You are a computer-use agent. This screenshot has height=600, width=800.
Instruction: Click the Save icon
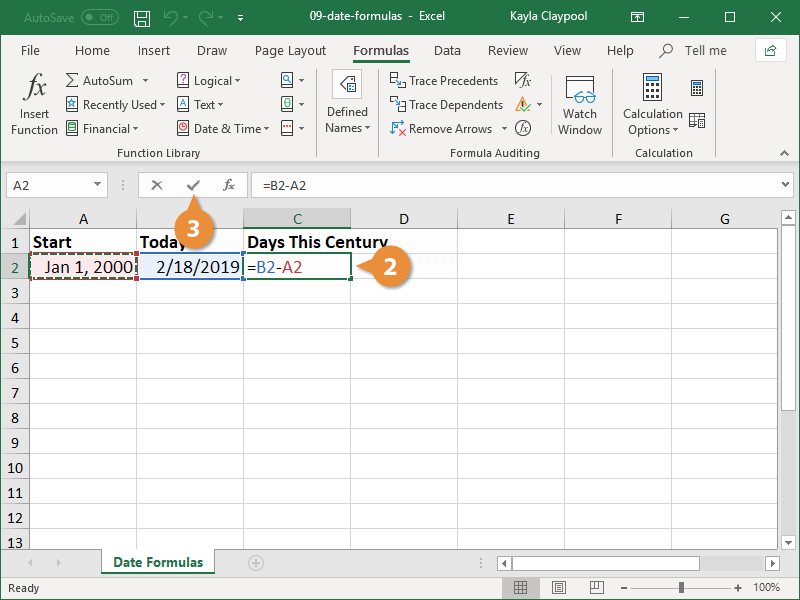tap(141, 17)
